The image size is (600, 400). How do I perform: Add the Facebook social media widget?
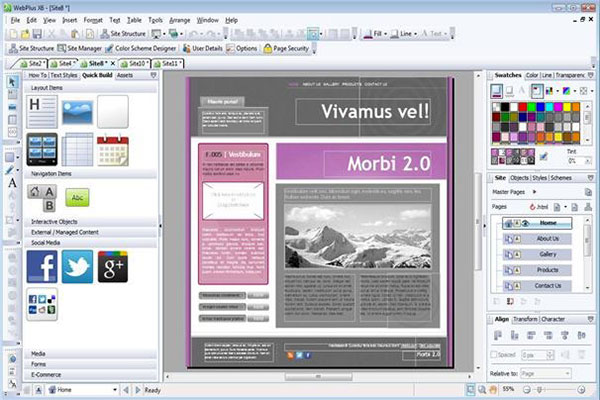pyautogui.click(x=41, y=266)
